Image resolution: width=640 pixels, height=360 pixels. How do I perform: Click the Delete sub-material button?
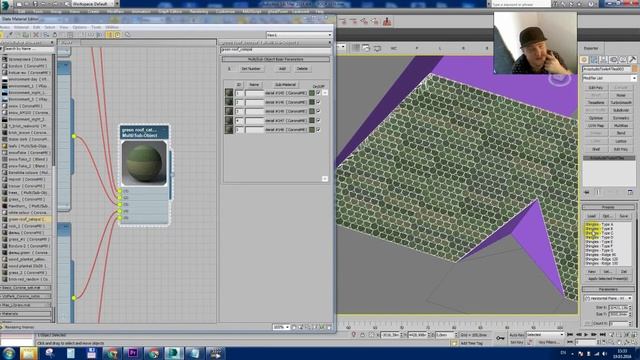pos(302,69)
